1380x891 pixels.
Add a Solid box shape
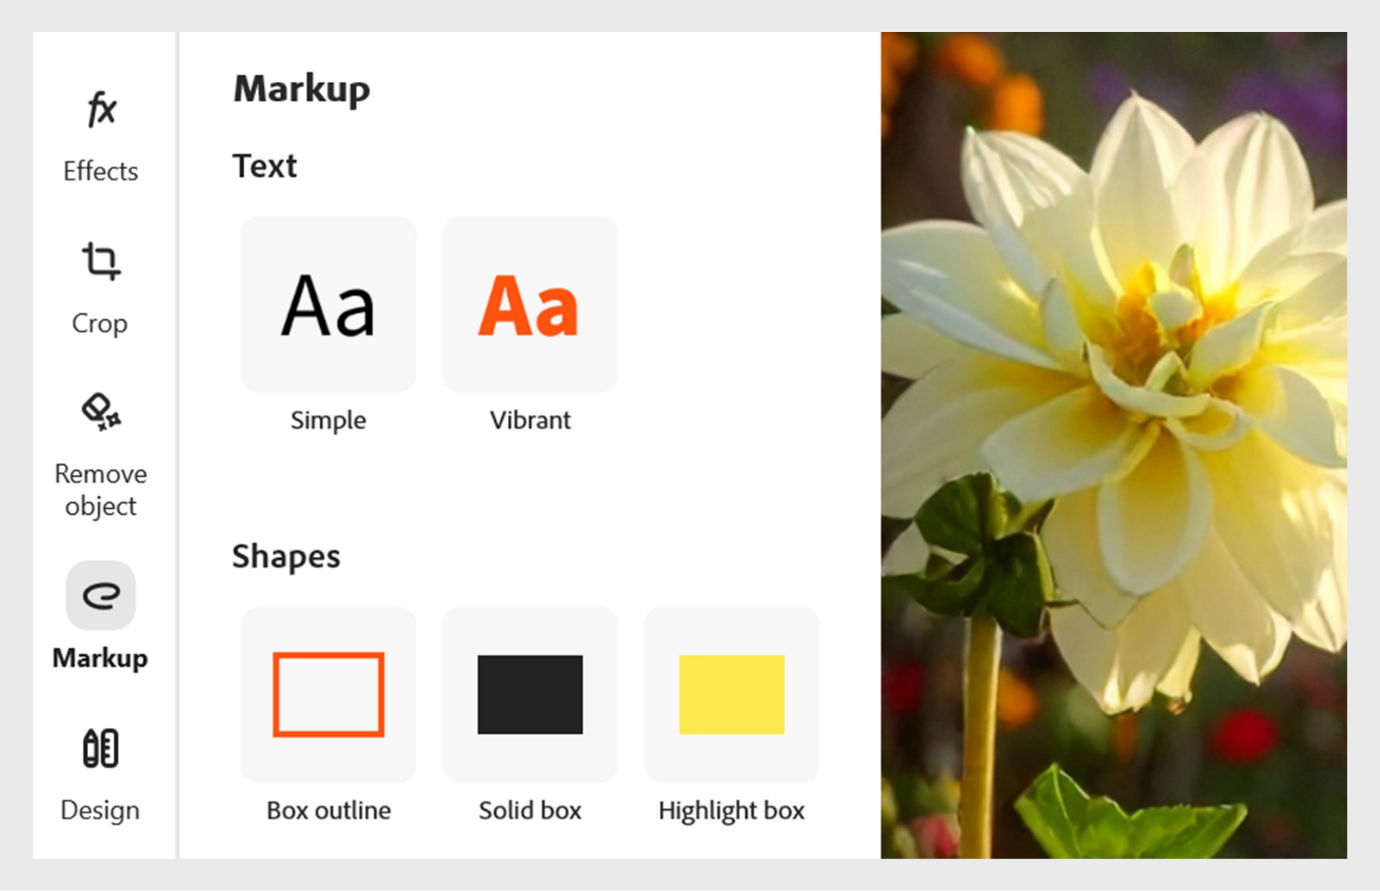(x=529, y=693)
